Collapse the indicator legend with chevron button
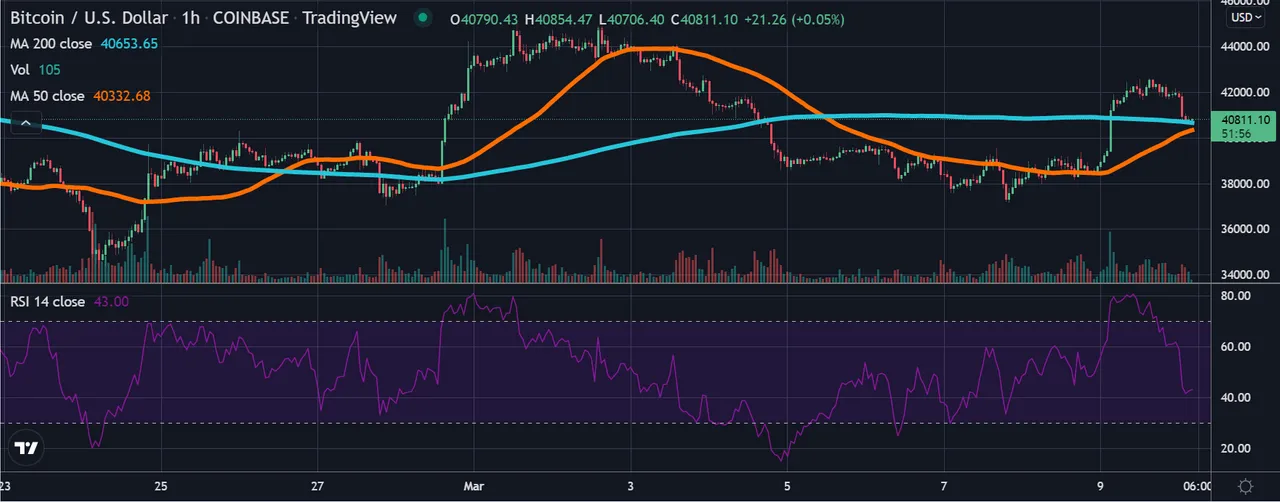 (28, 123)
